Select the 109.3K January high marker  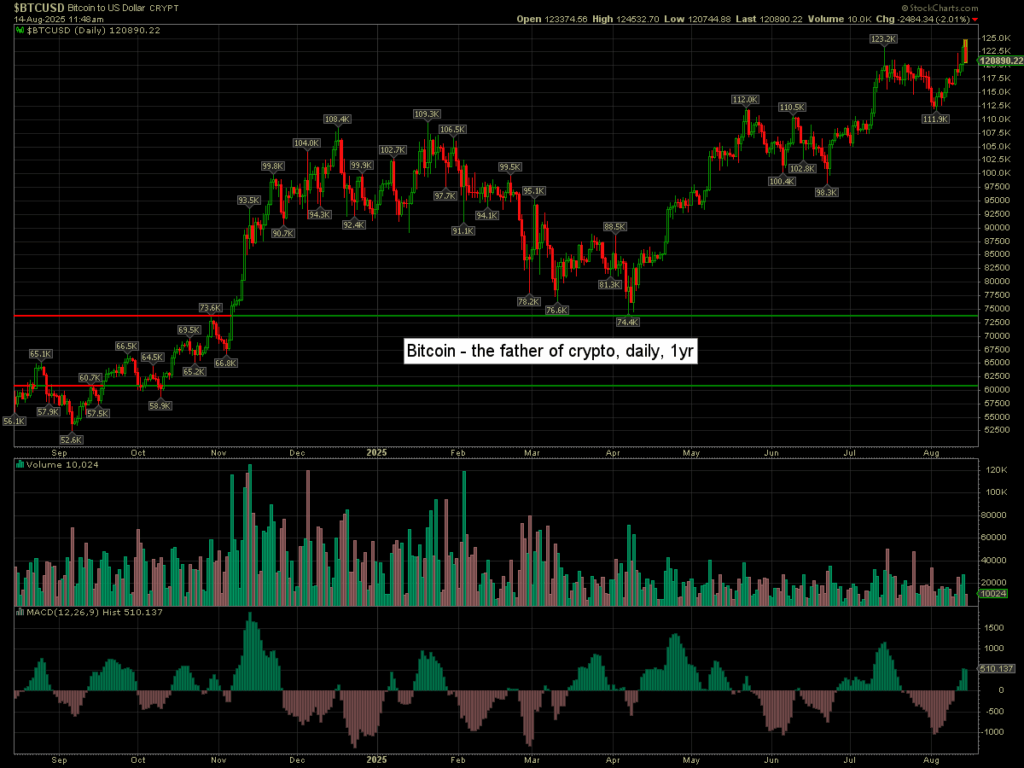click(426, 114)
